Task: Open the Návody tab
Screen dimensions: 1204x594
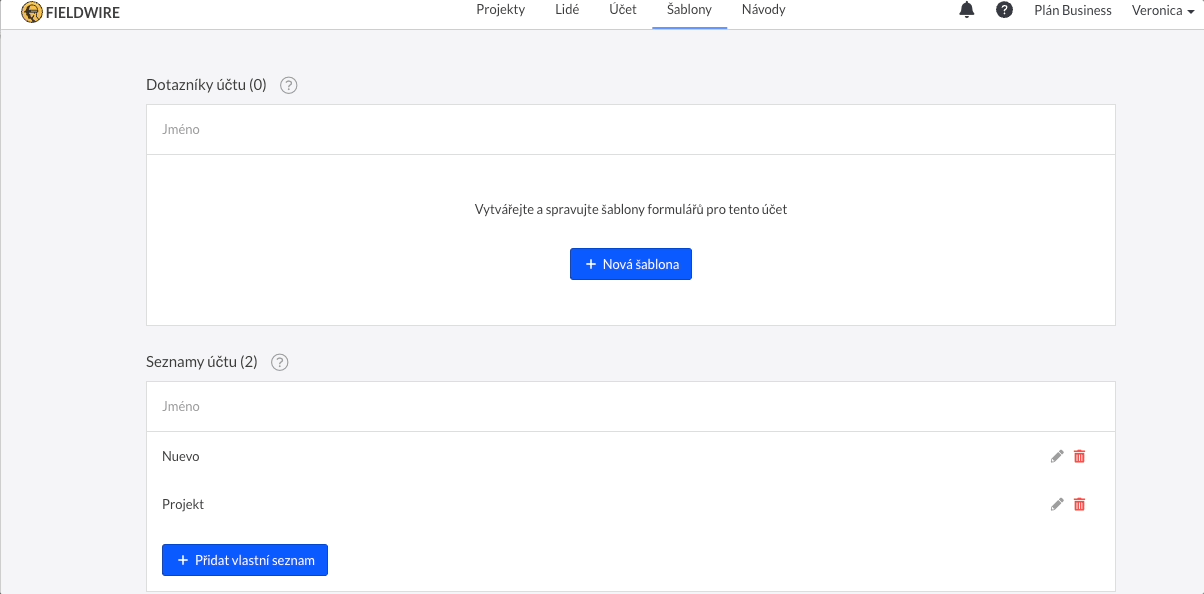Action: point(763,10)
